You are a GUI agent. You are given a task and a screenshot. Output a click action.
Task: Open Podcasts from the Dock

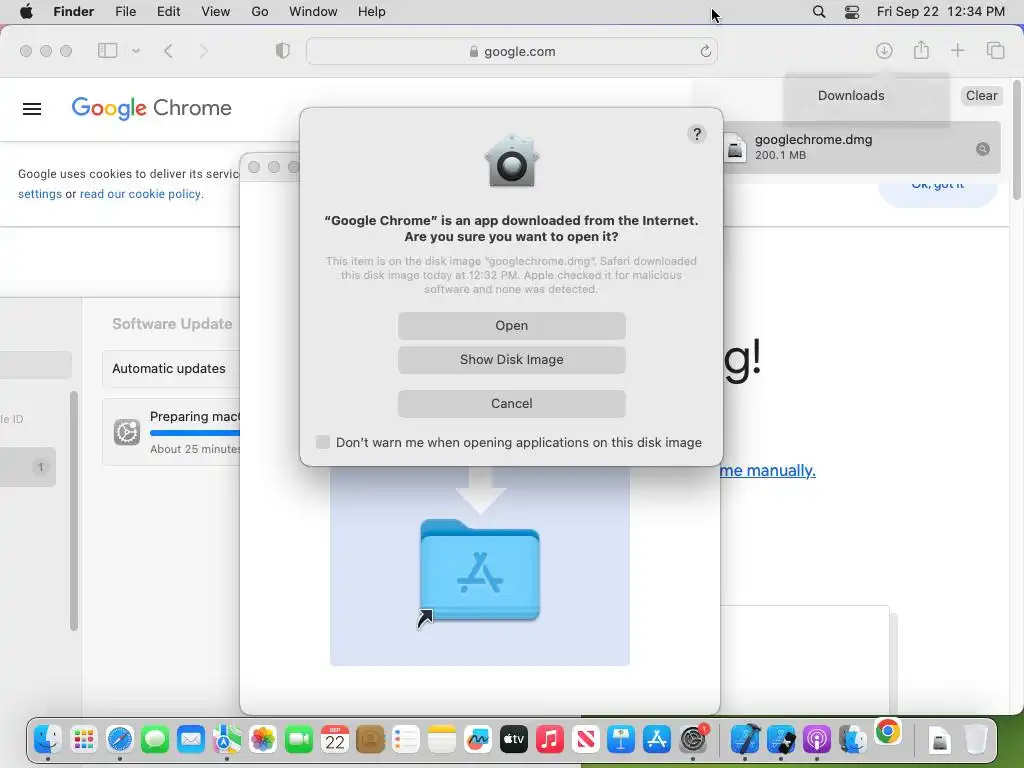point(816,739)
